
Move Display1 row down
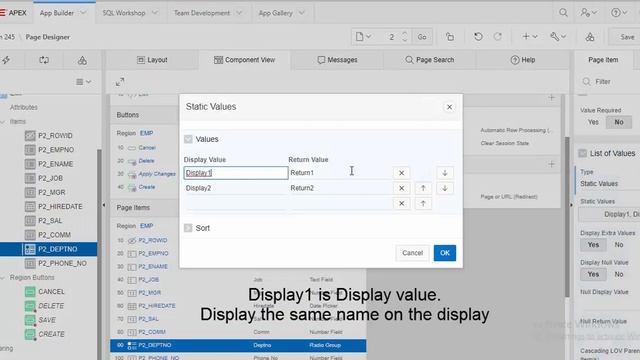[x=445, y=173]
